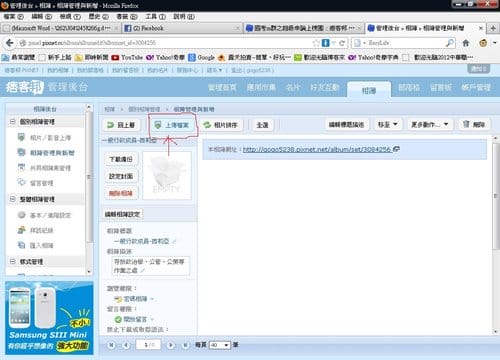Viewport: 500px width, 360px height.
Task: Reload the page with the refresh icon
Action: click(342, 43)
